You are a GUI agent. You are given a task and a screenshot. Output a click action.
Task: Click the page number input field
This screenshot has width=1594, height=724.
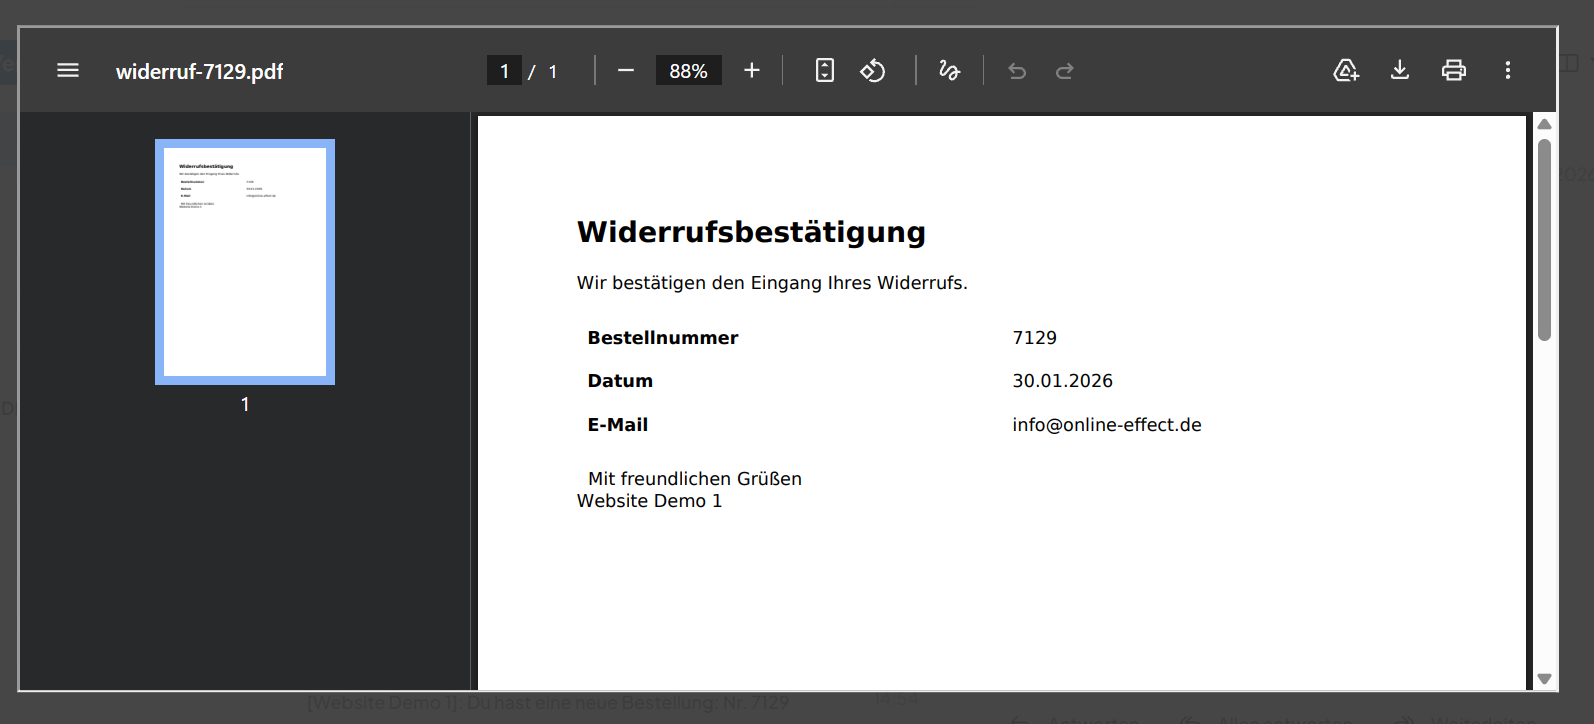(505, 71)
